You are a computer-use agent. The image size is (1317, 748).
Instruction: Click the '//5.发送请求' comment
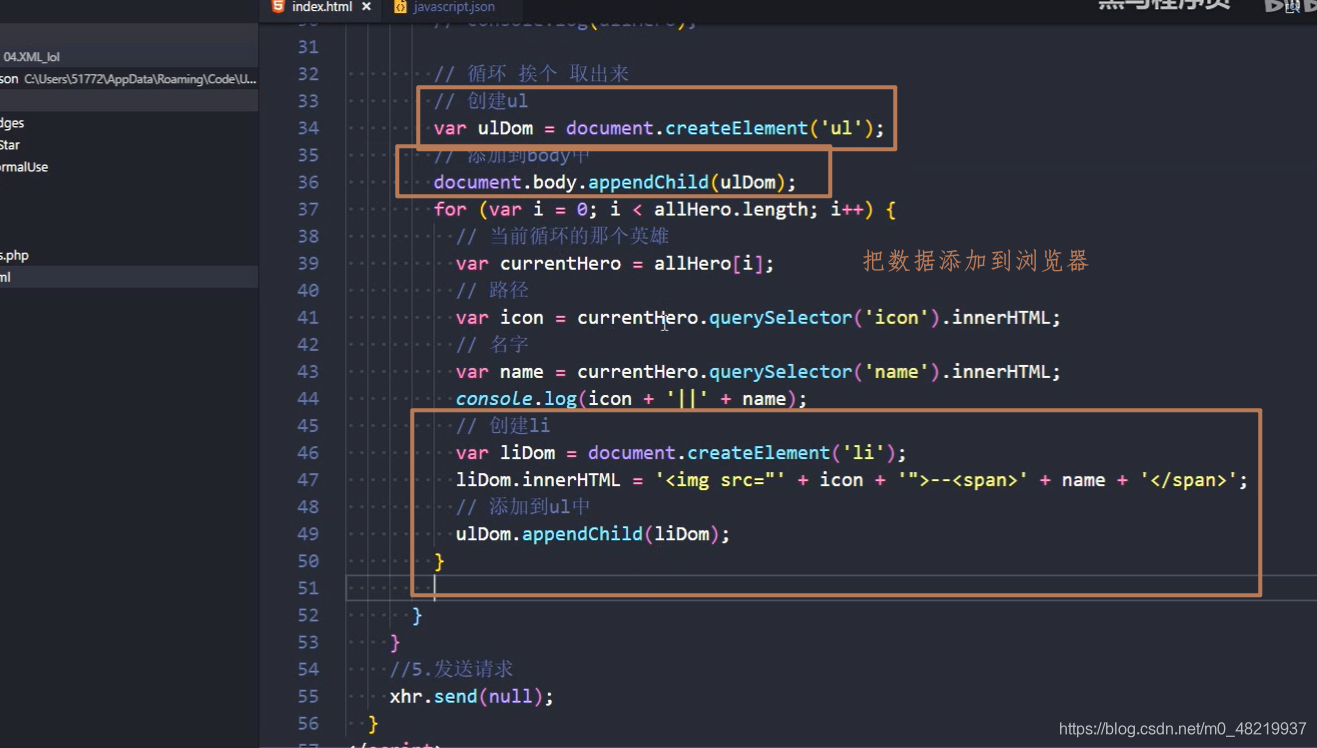point(451,668)
